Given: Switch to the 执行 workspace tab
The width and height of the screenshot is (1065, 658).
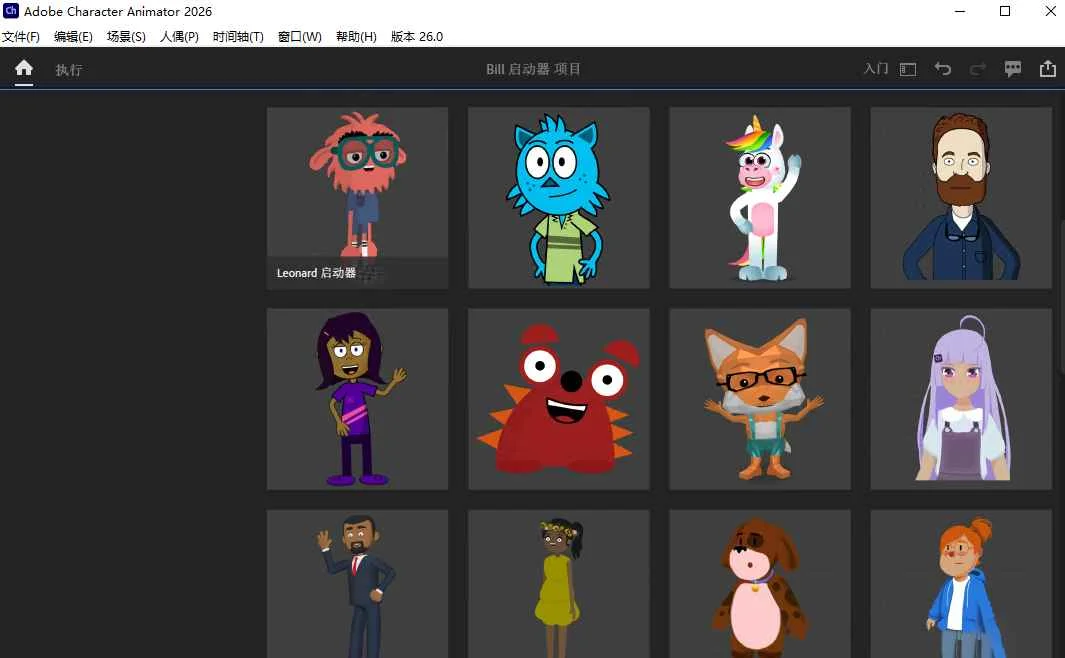Looking at the screenshot, I should point(69,69).
